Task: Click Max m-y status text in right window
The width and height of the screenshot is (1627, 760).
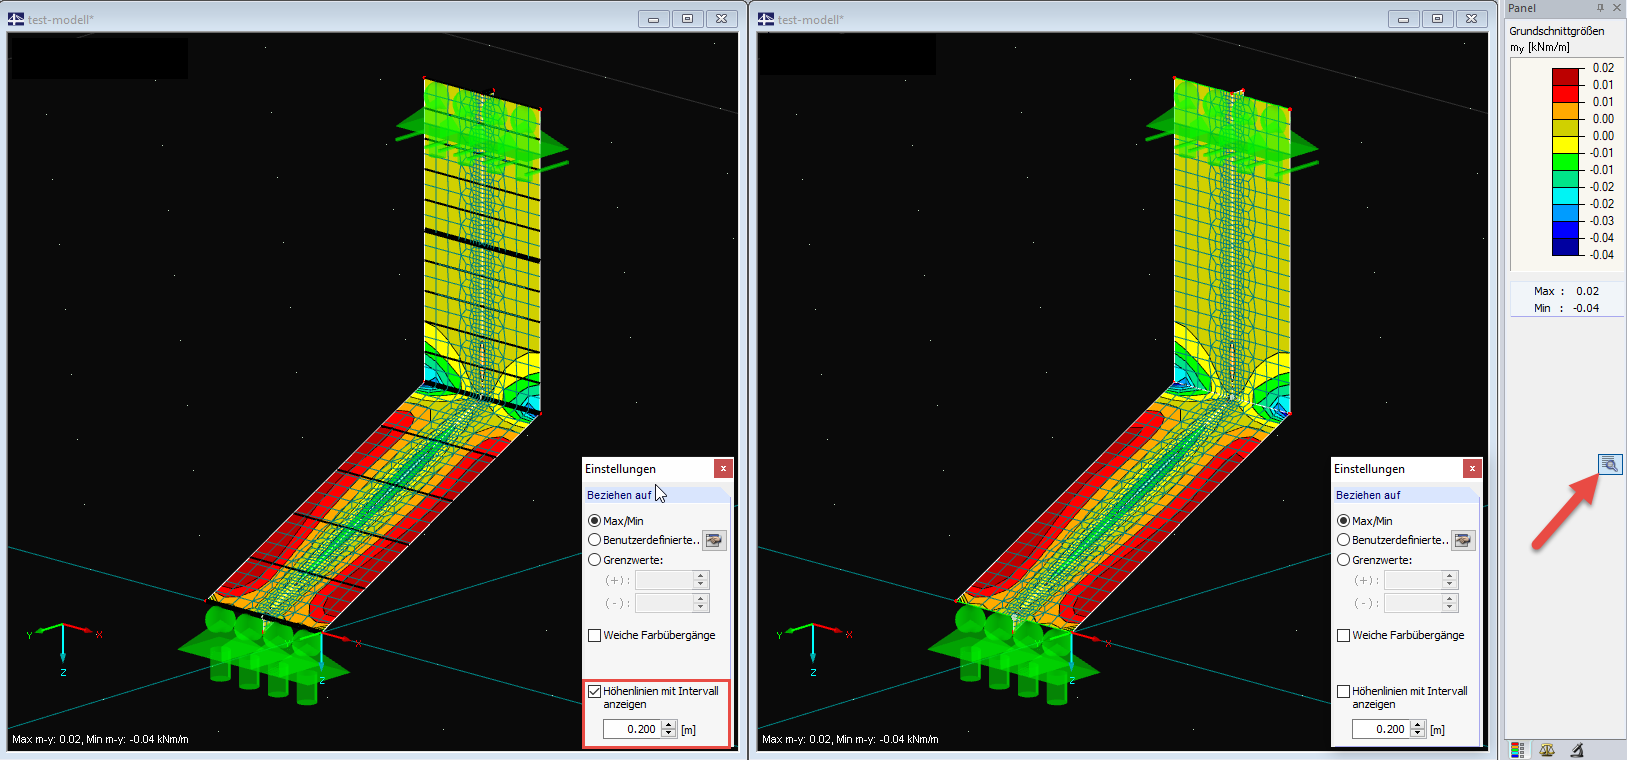Action: (850, 740)
